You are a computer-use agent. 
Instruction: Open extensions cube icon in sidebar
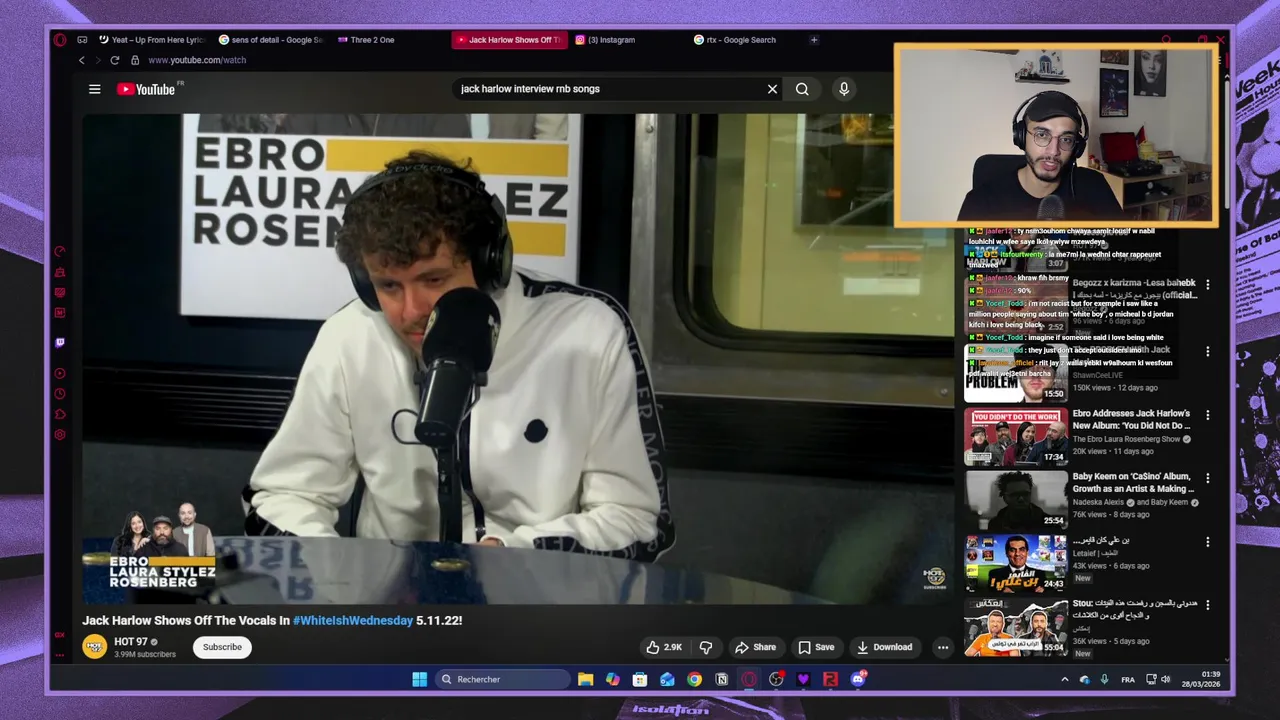point(60,414)
